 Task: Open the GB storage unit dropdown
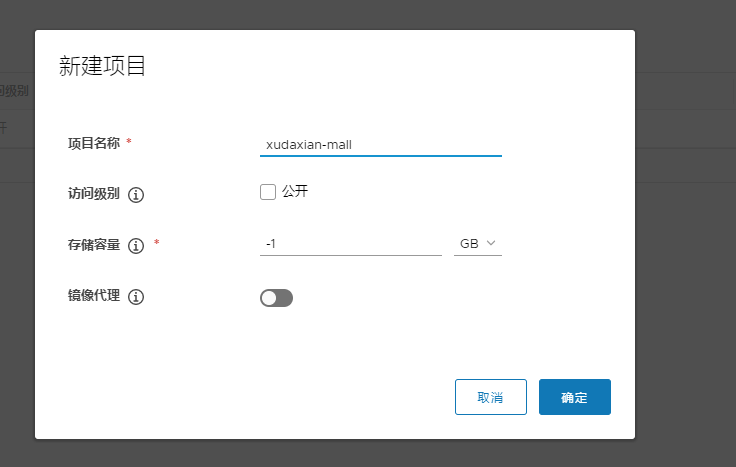tap(478, 244)
